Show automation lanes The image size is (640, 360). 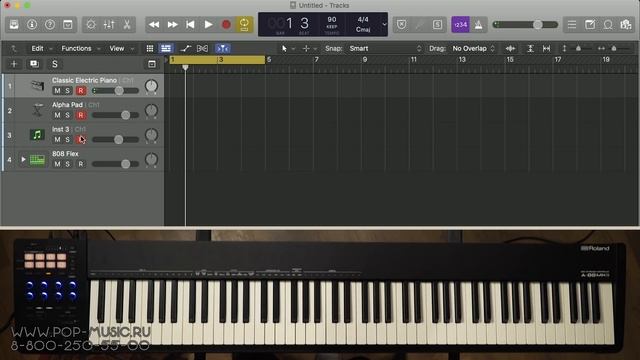click(185, 48)
